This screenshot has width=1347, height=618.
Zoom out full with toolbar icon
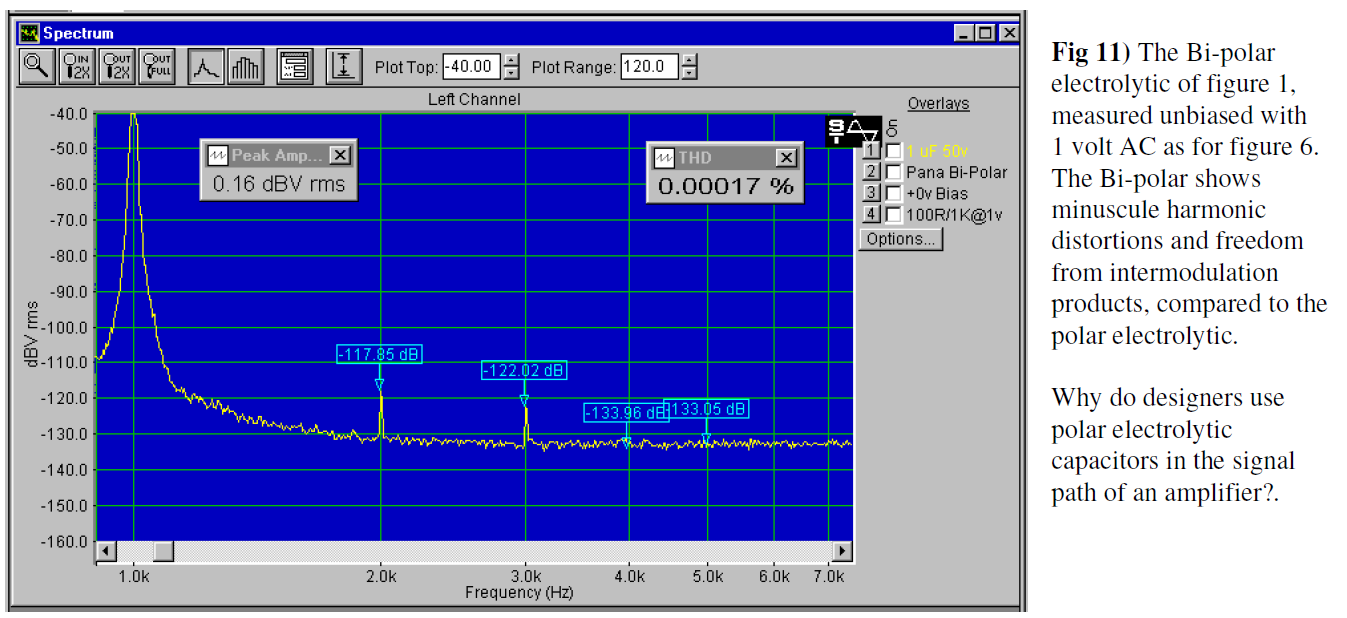156,67
